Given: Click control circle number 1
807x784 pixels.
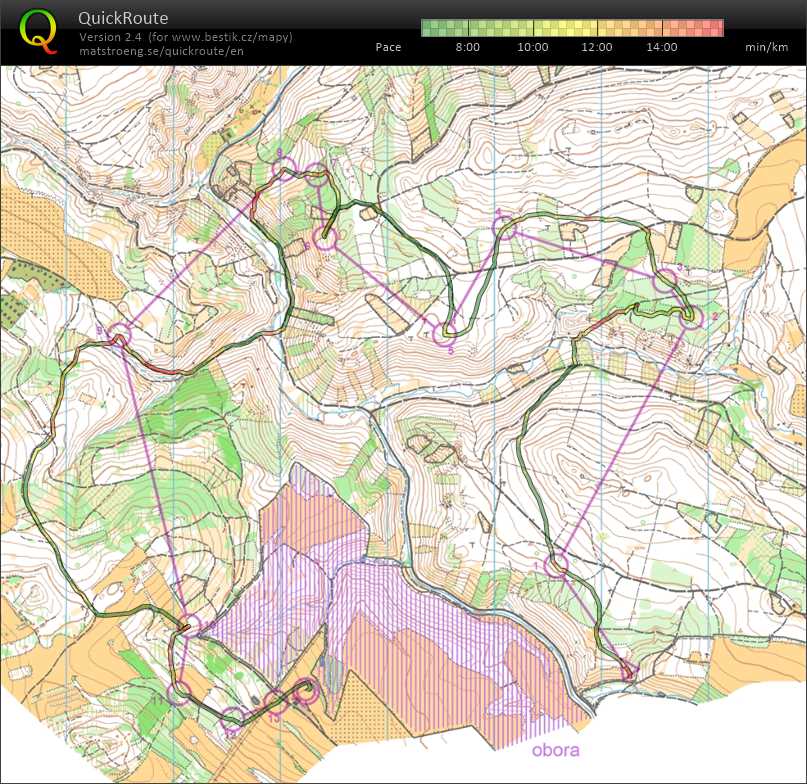Looking at the screenshot, I should coord(557,565).
